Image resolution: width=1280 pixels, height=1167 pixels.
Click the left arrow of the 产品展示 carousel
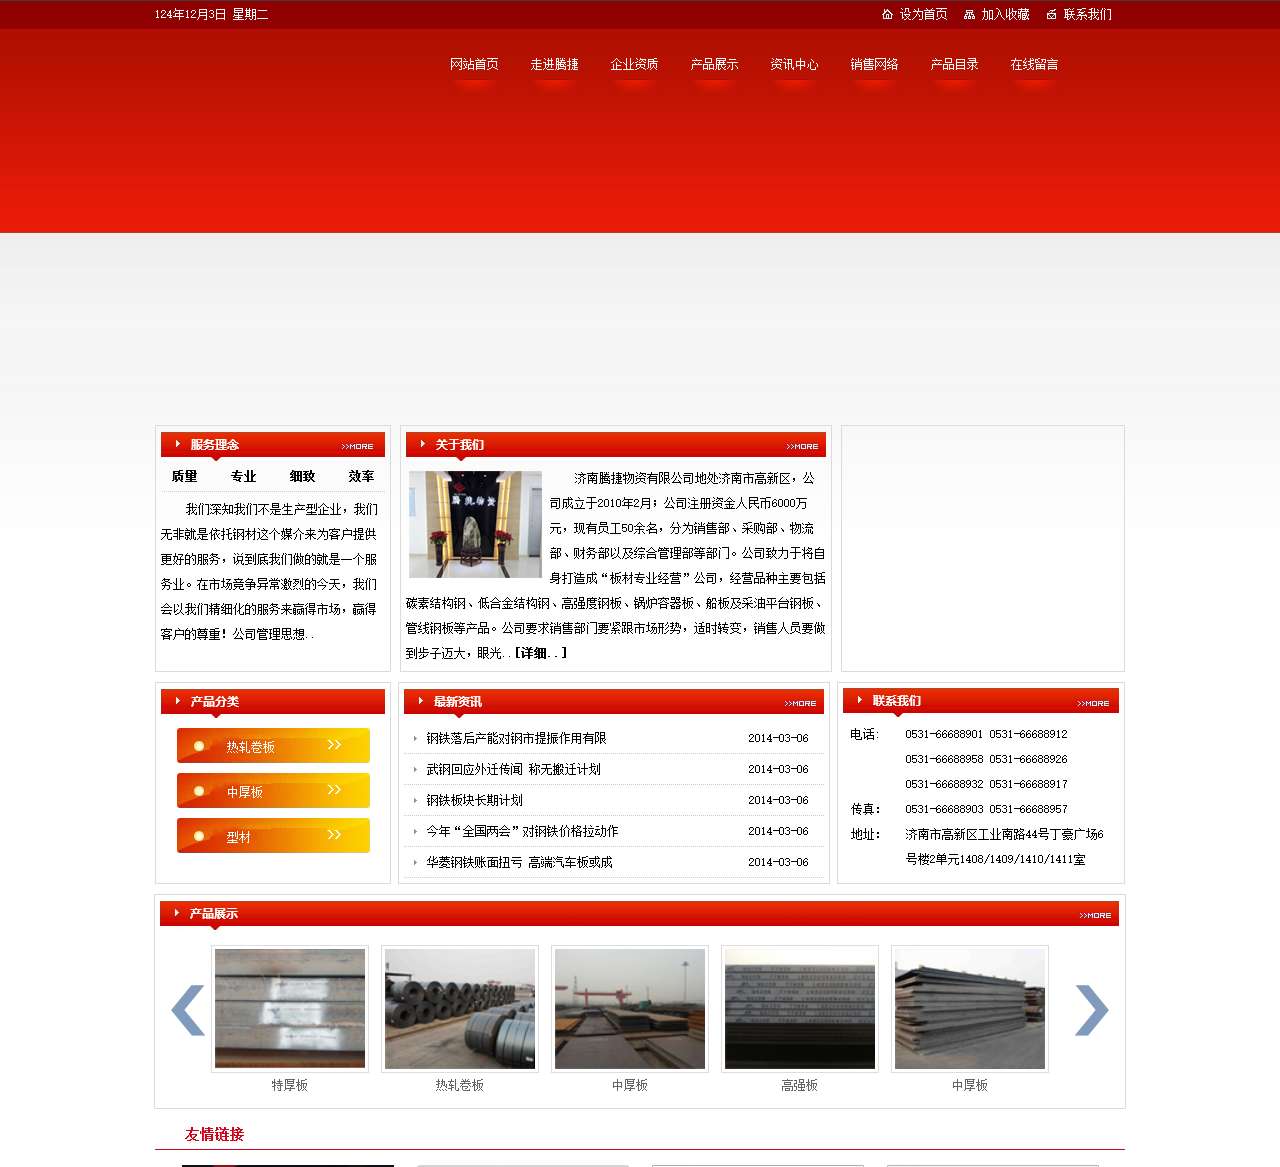(188, 1010)
